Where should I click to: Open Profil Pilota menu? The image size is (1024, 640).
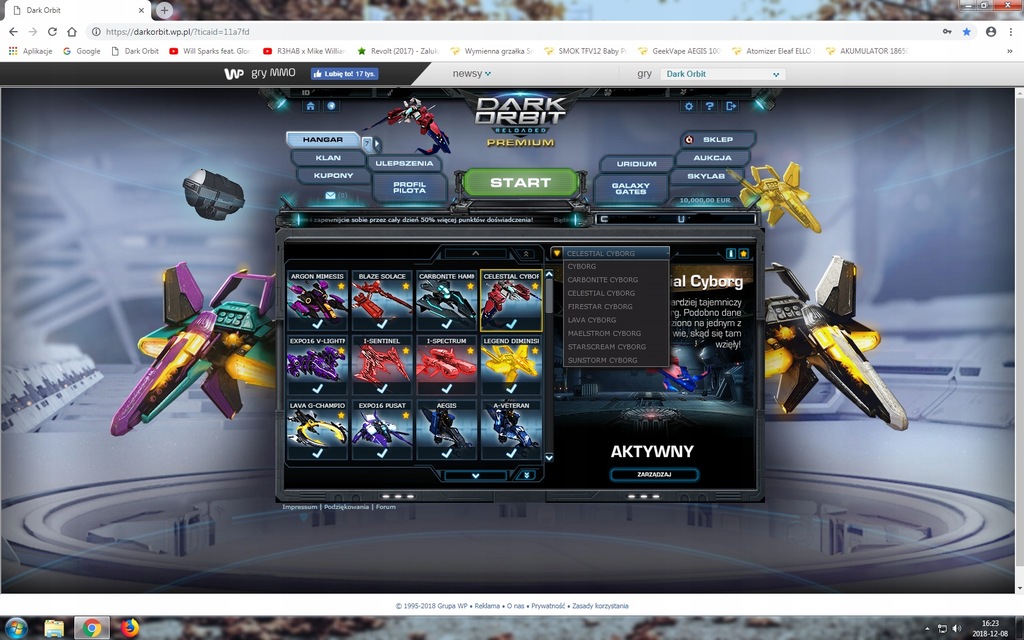pyautogui.click(x=409, y=187)
